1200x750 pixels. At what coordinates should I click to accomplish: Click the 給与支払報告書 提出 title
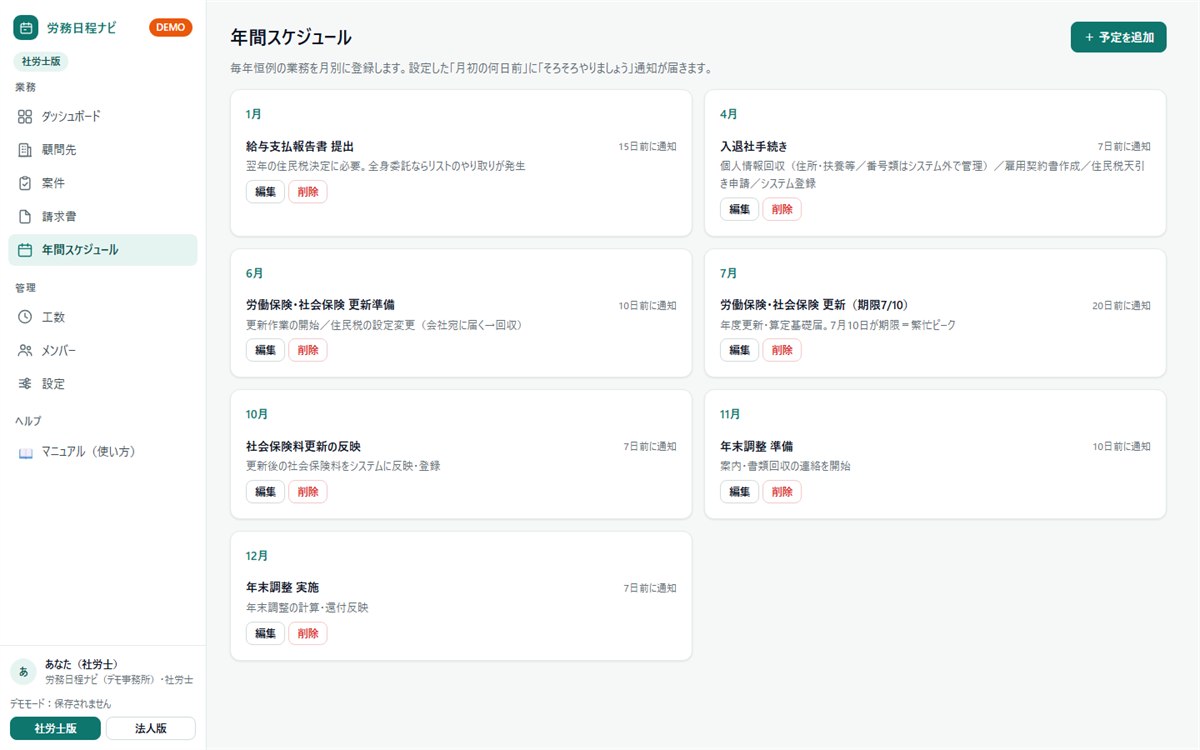[300, 146]
